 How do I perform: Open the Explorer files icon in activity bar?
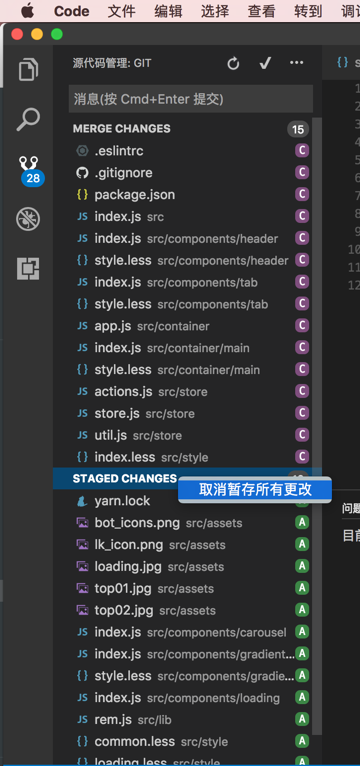click(28, 69)
